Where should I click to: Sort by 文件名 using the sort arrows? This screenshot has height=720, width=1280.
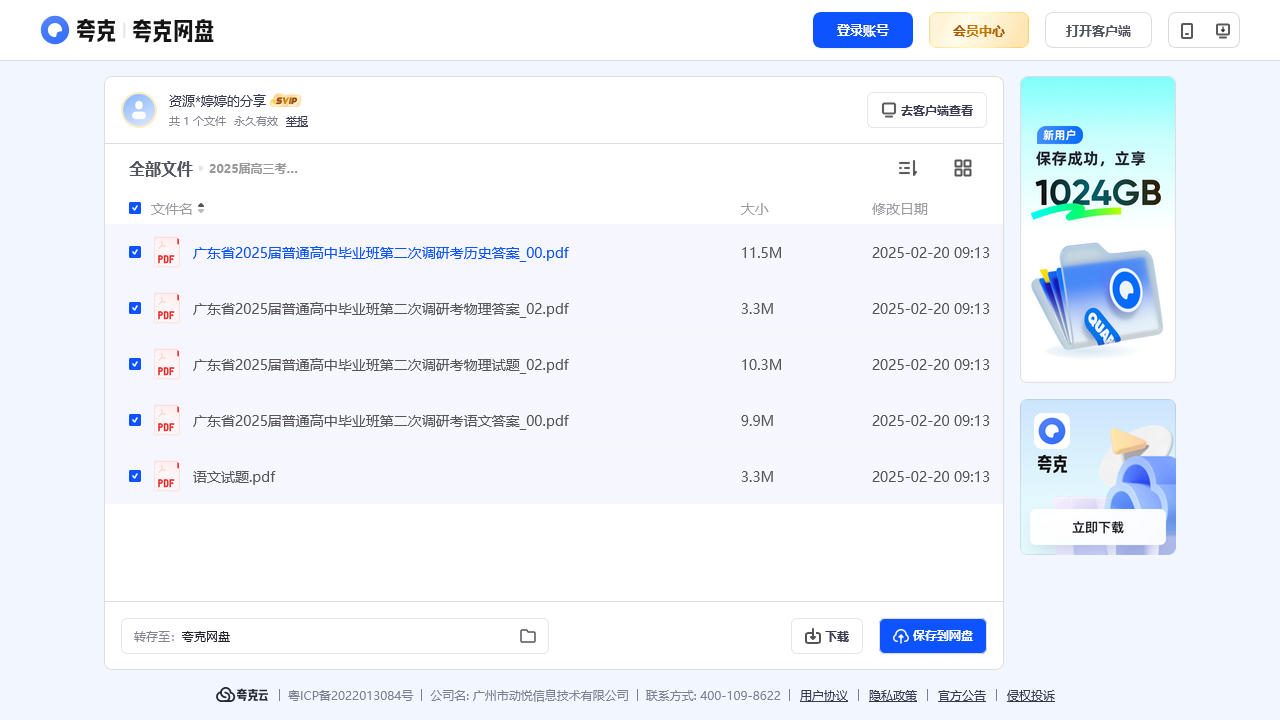pyautogui.click(x=201, y=208)
